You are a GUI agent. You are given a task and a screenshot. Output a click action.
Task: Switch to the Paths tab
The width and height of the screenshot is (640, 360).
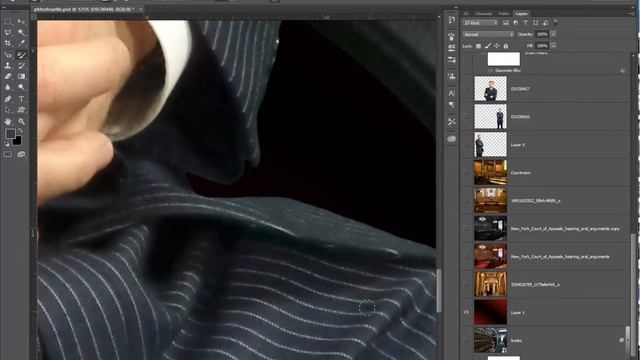click(x=504, y=13)
